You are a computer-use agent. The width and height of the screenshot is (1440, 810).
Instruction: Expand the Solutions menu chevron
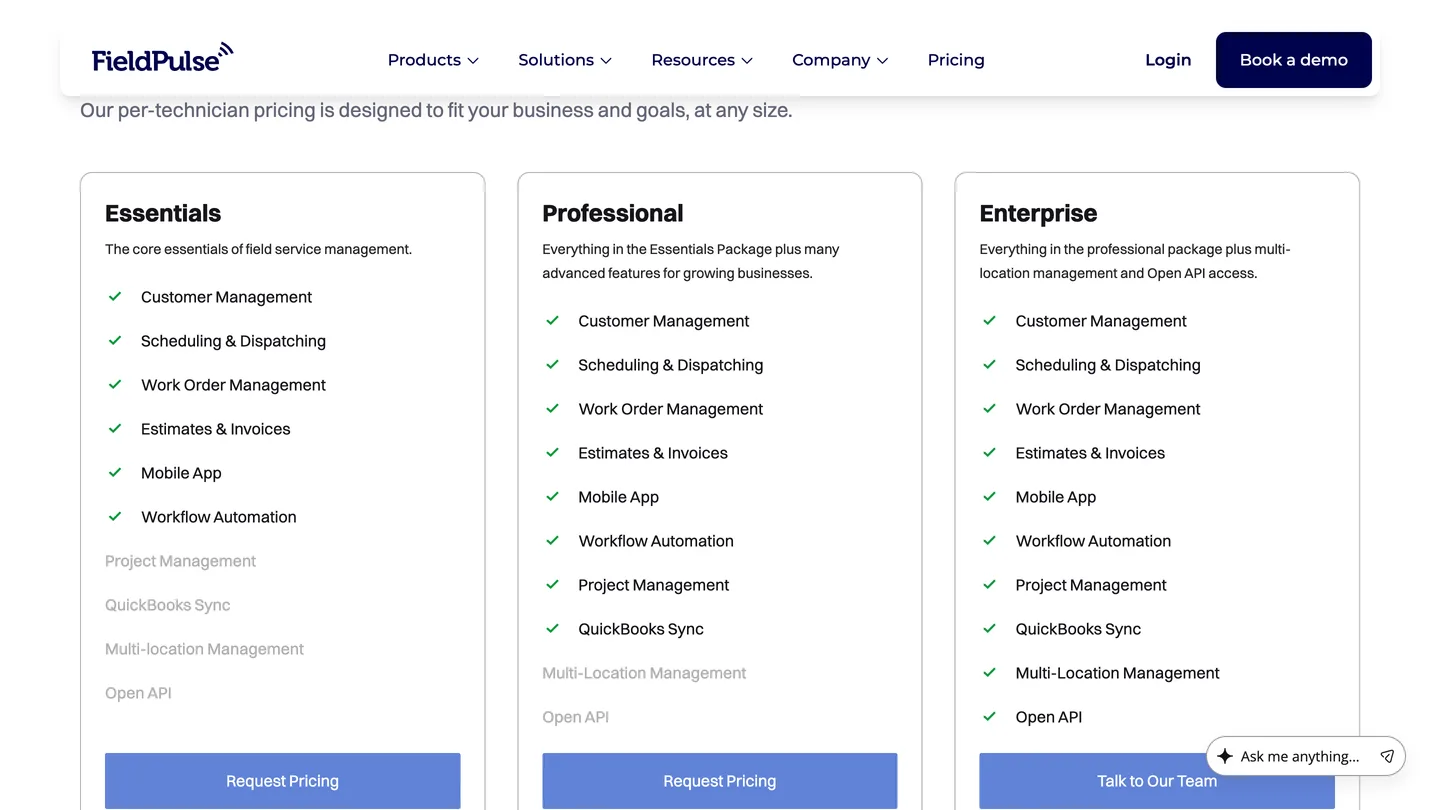pos(605,61)
